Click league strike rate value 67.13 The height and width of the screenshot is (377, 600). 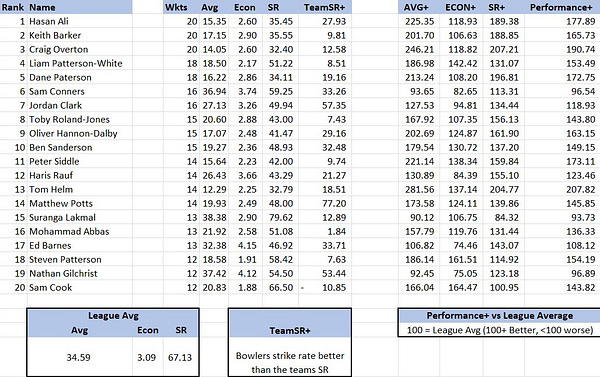point(180,357)
